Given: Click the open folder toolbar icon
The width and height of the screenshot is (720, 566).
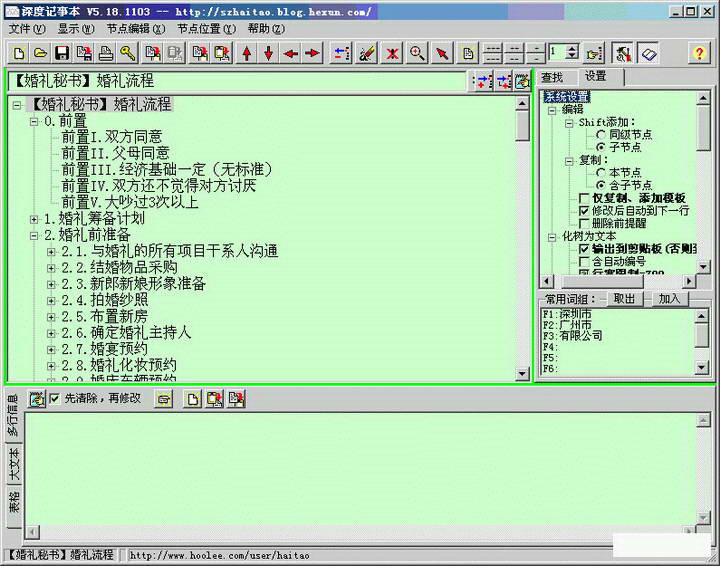Looking at the screenshot, I should [x=40, y=54].
